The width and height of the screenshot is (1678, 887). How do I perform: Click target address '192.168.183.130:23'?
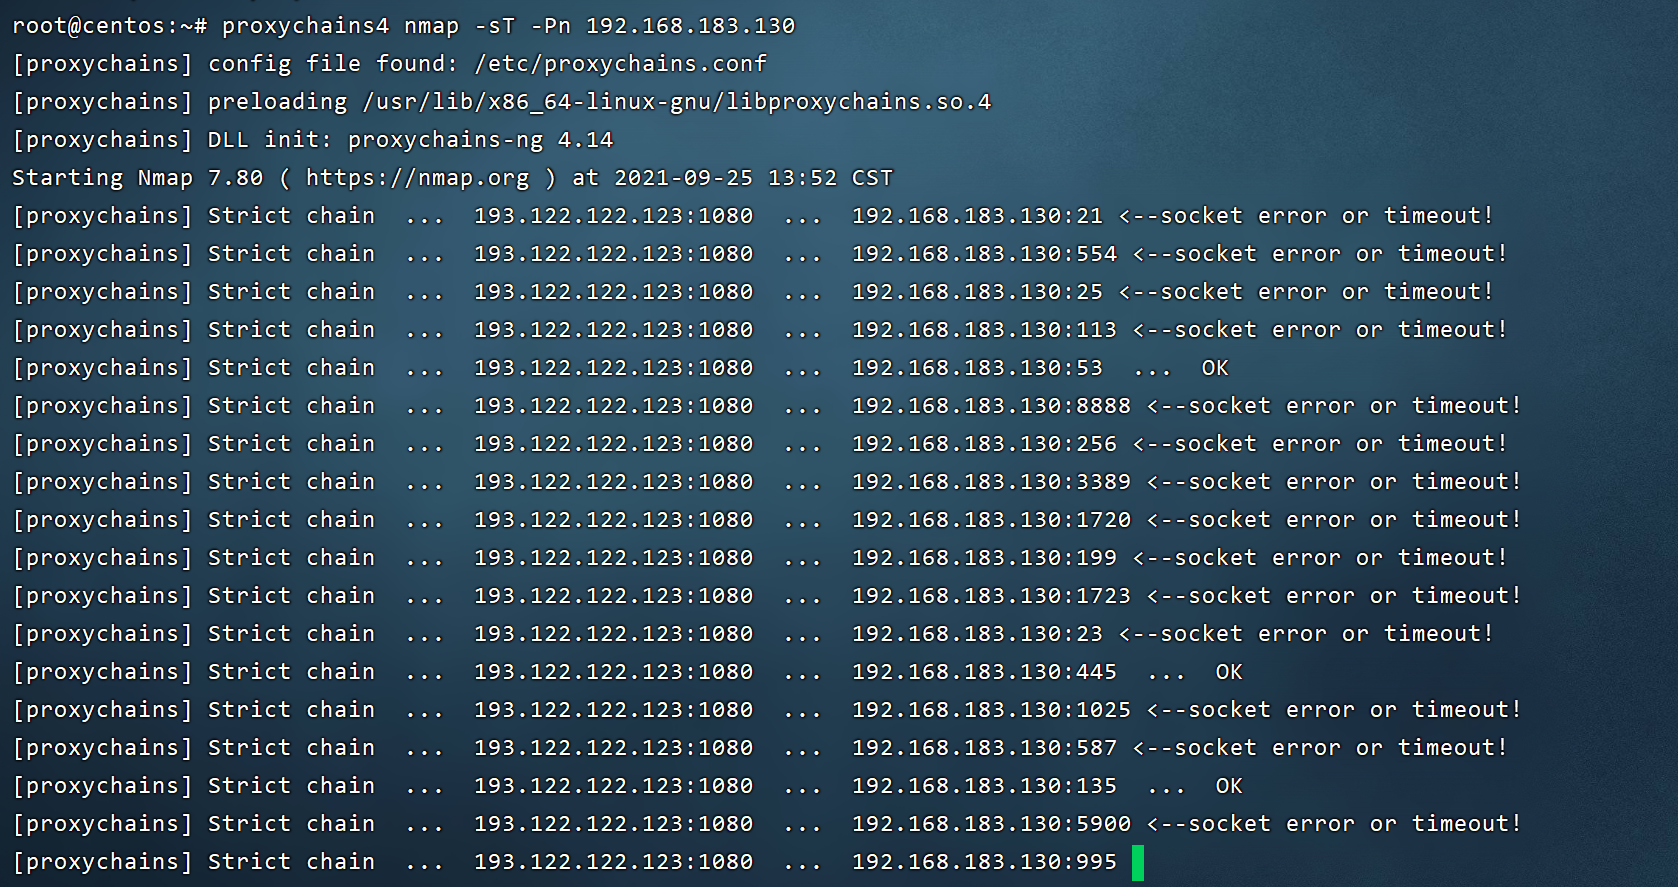(977, 634)
